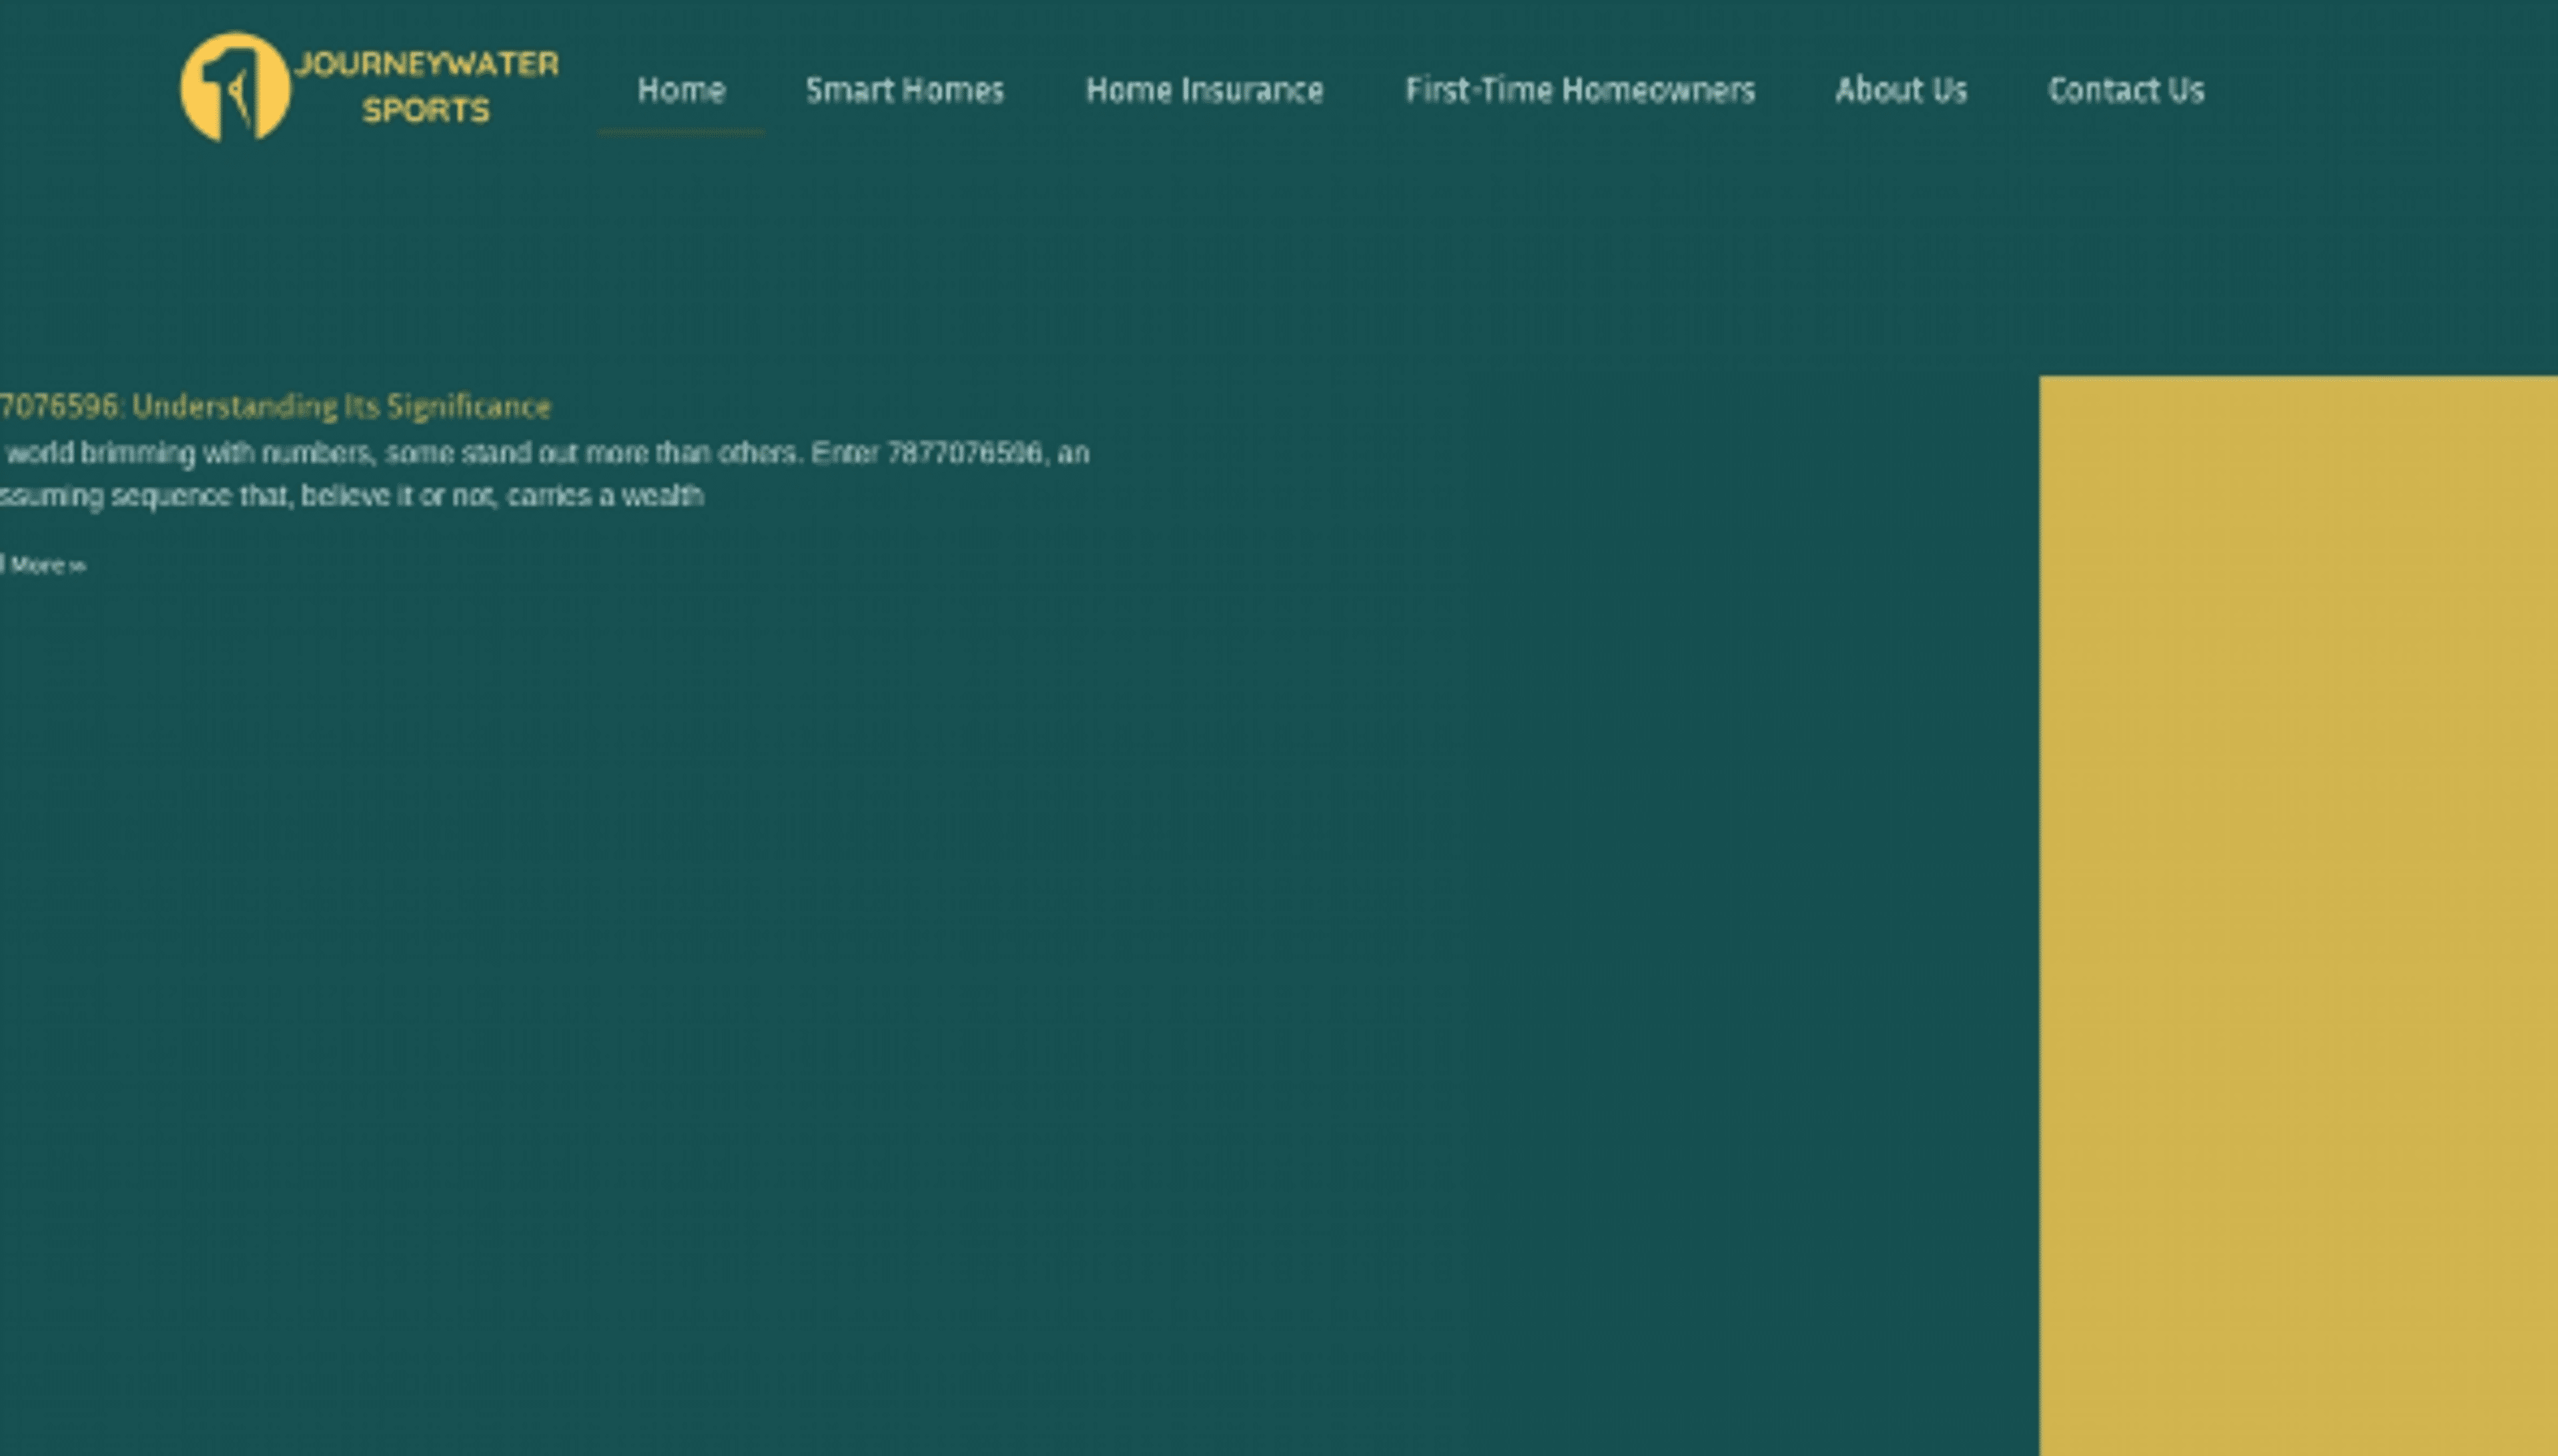Open the Home Insurance menu item

(x=1204, y=91)
